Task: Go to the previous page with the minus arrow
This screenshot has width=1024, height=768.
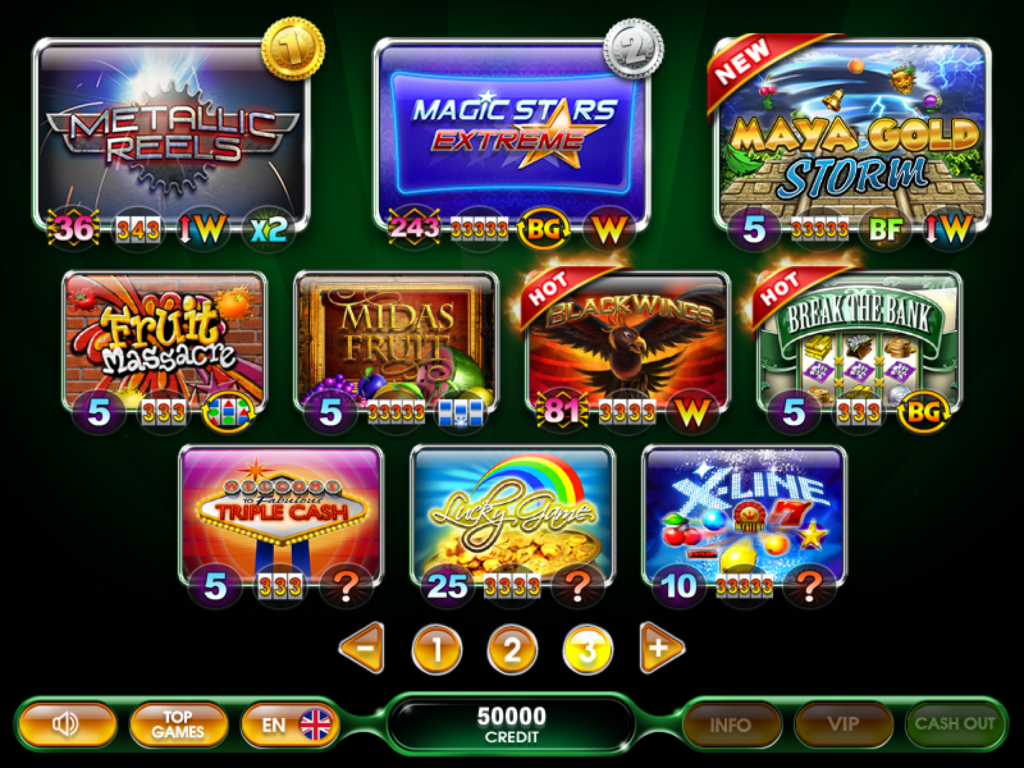Action: (362, 648)
